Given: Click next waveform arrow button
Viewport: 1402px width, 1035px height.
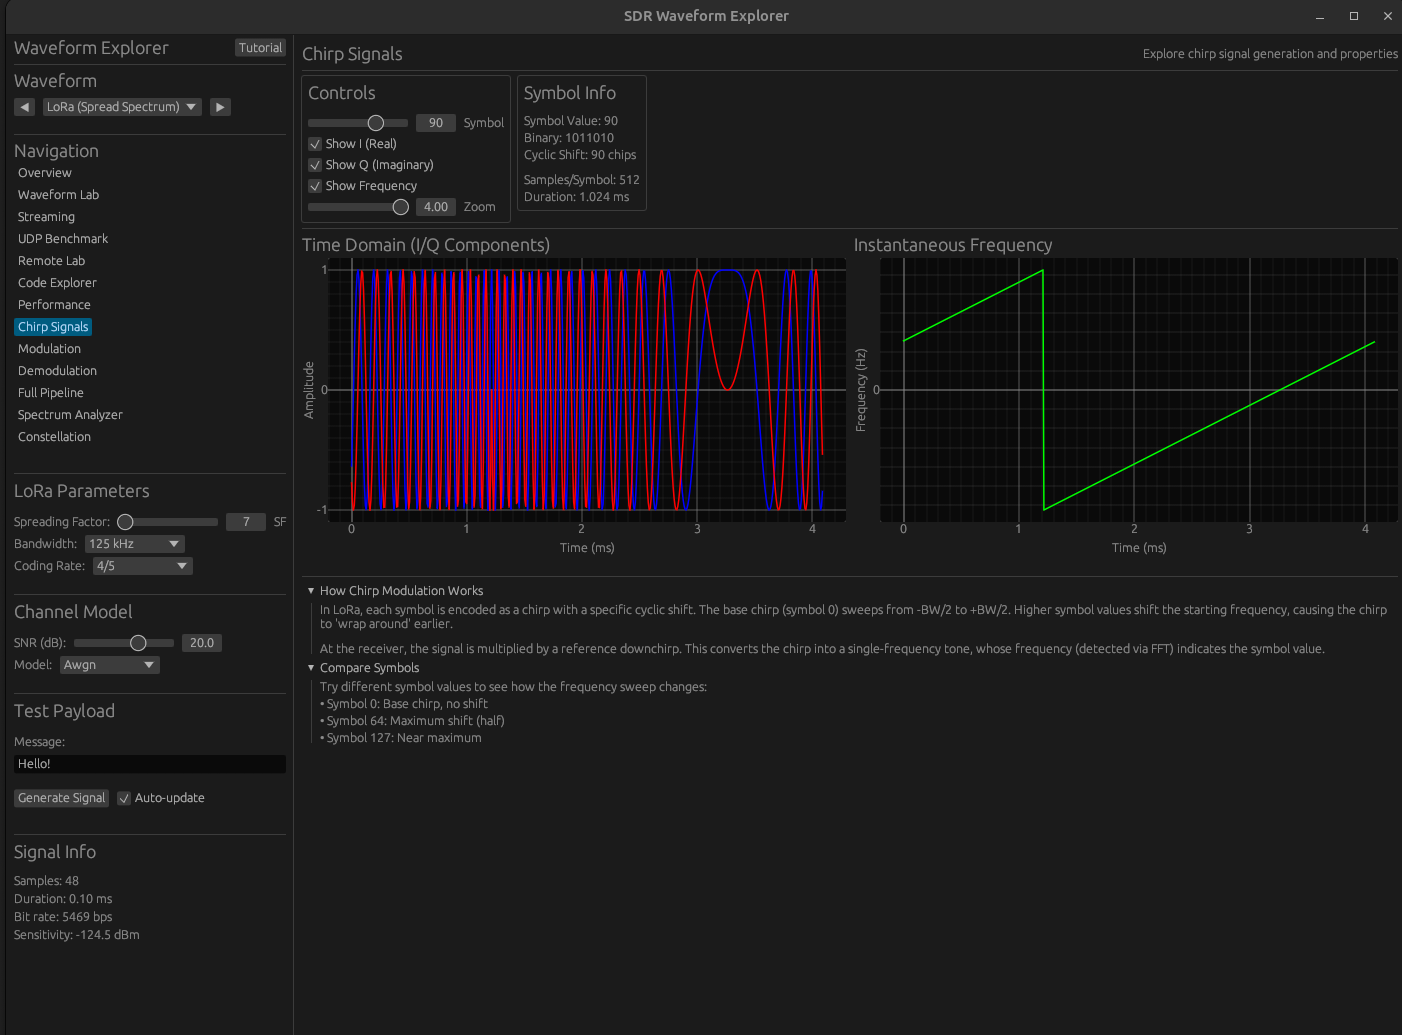Looking at the screenshot, I should coord(220,107).
